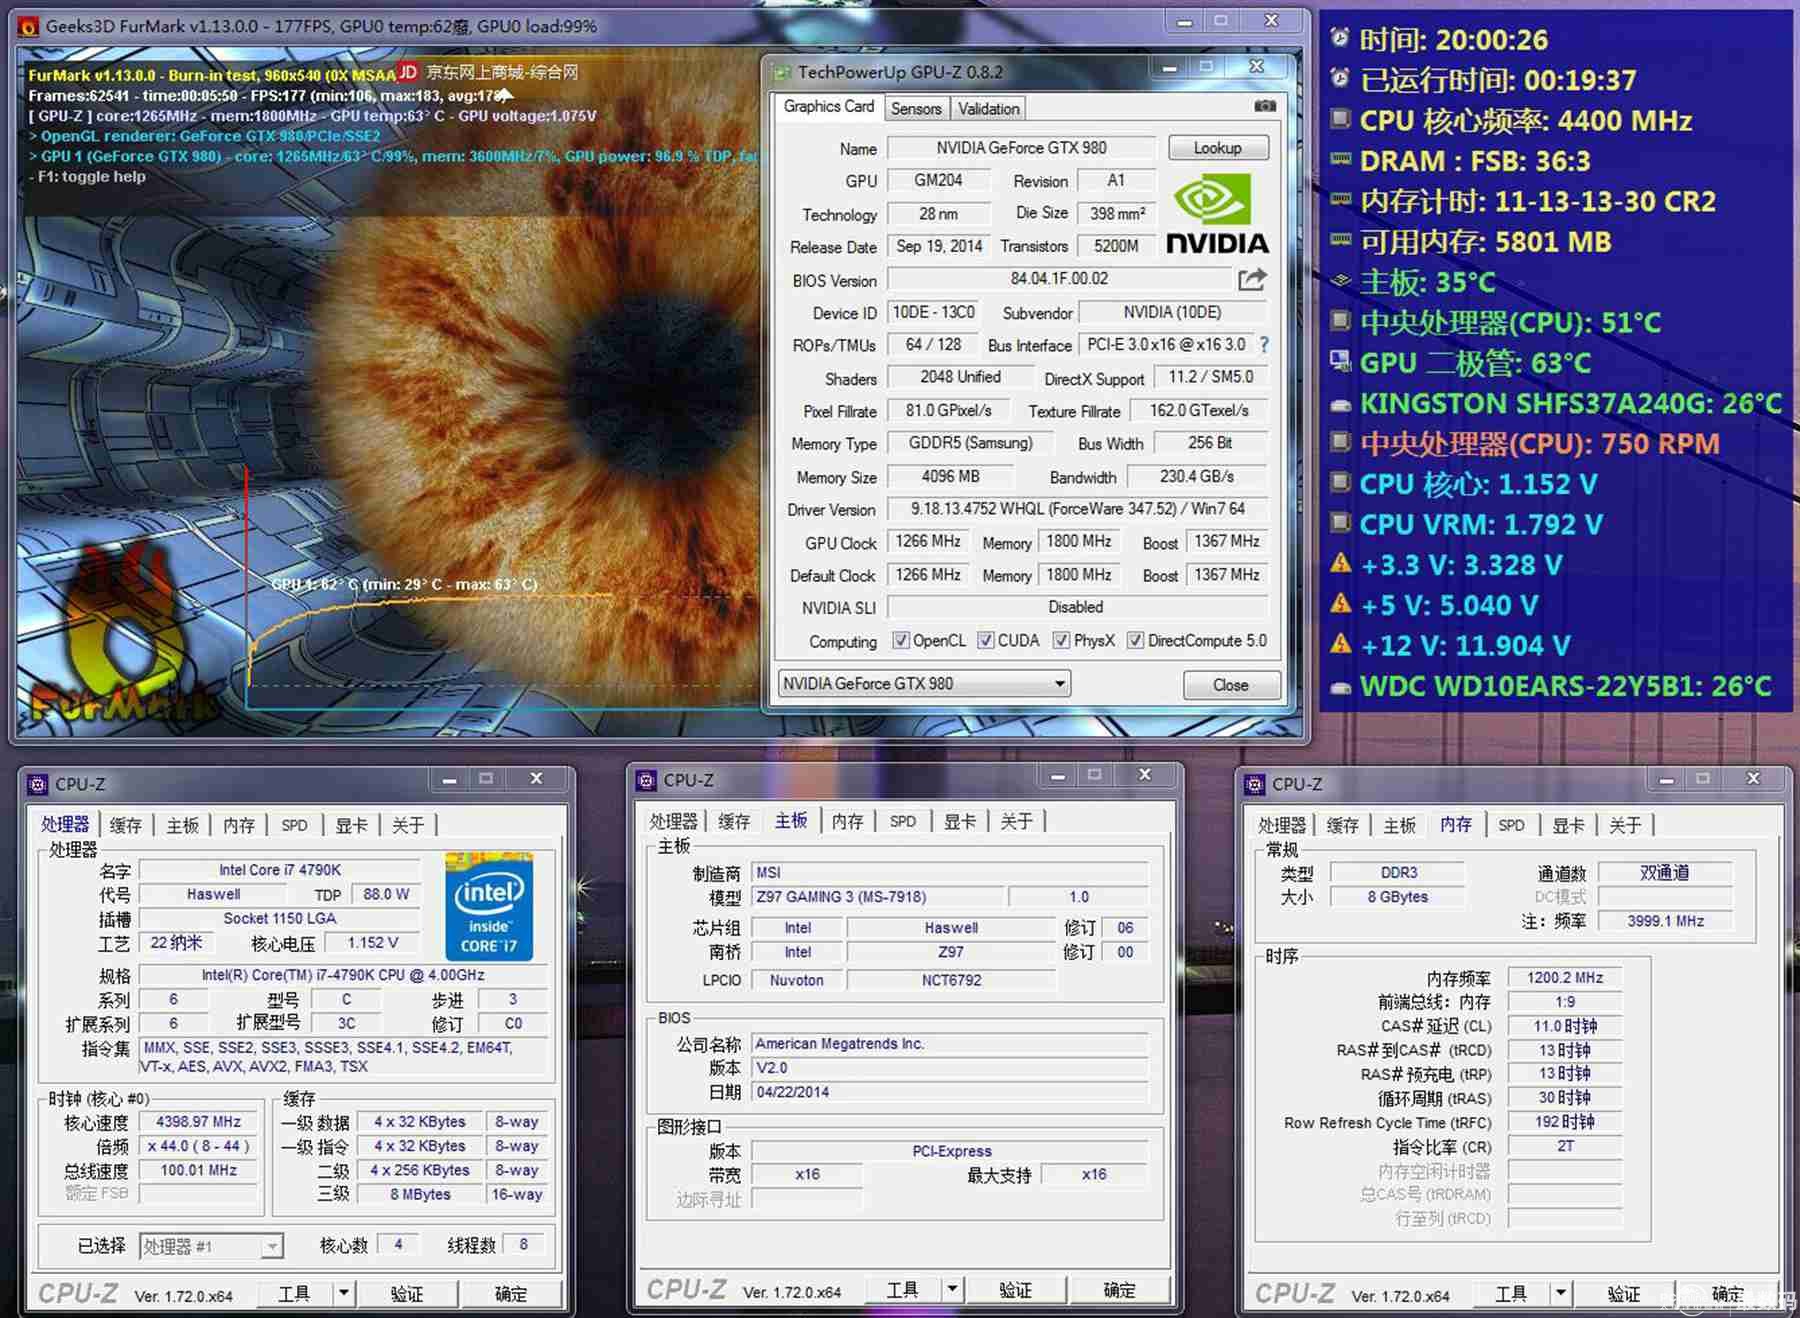Click the GPU-Z title bar app icon
The width and height of the screenshot is (1800, 1318).
pos(781,72)
